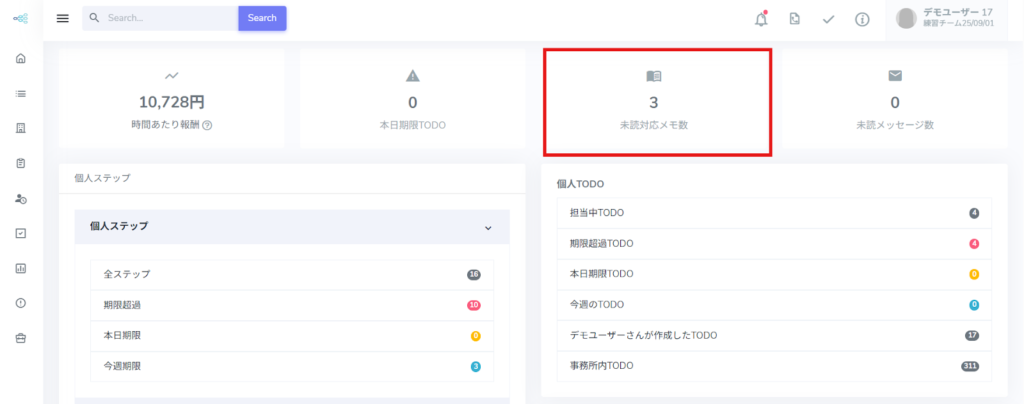Open the list icon in sidebar
The width and height of the screenshot is (1024, 404).
tap(20, 93)
